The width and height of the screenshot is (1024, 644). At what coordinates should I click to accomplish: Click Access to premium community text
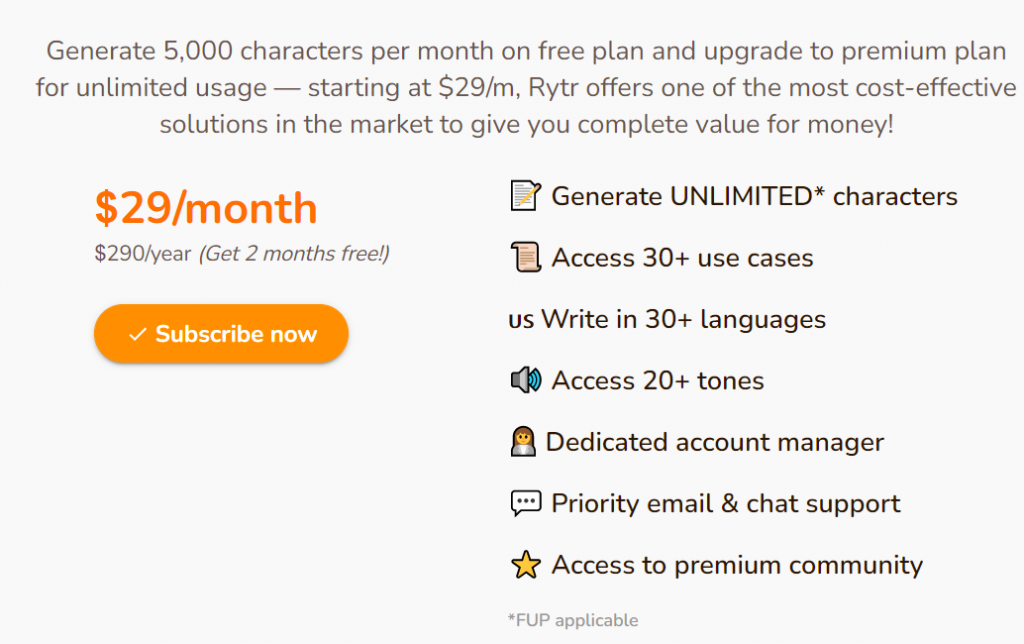click(737, 565)
